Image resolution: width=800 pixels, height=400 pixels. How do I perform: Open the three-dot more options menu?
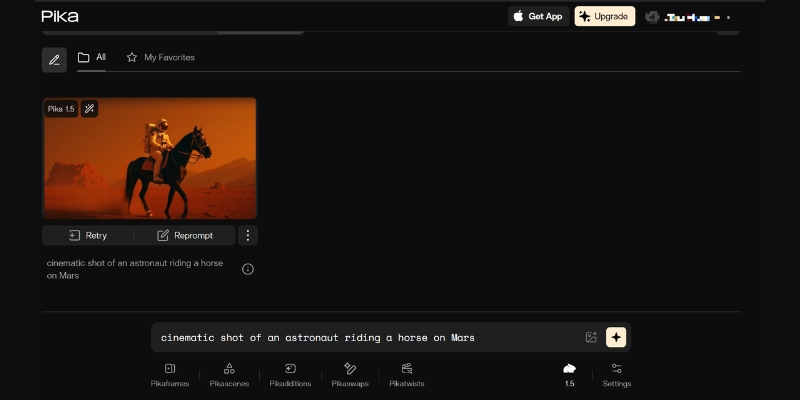(x=248, y=235)
